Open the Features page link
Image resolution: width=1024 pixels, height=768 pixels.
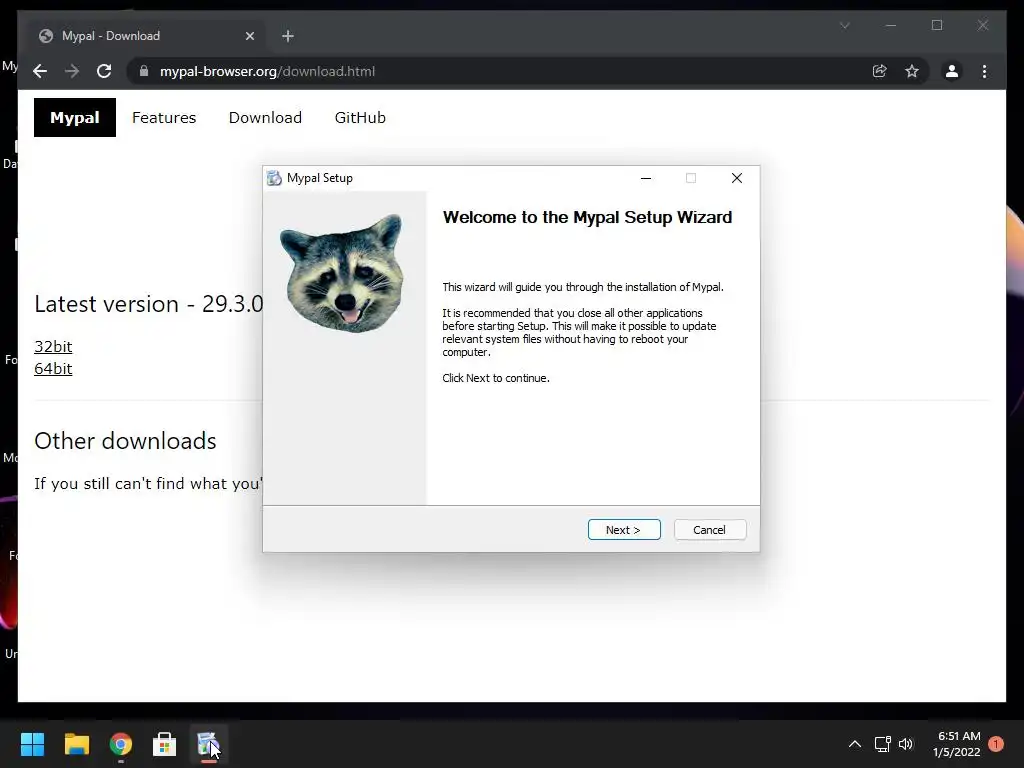(164, 118)
